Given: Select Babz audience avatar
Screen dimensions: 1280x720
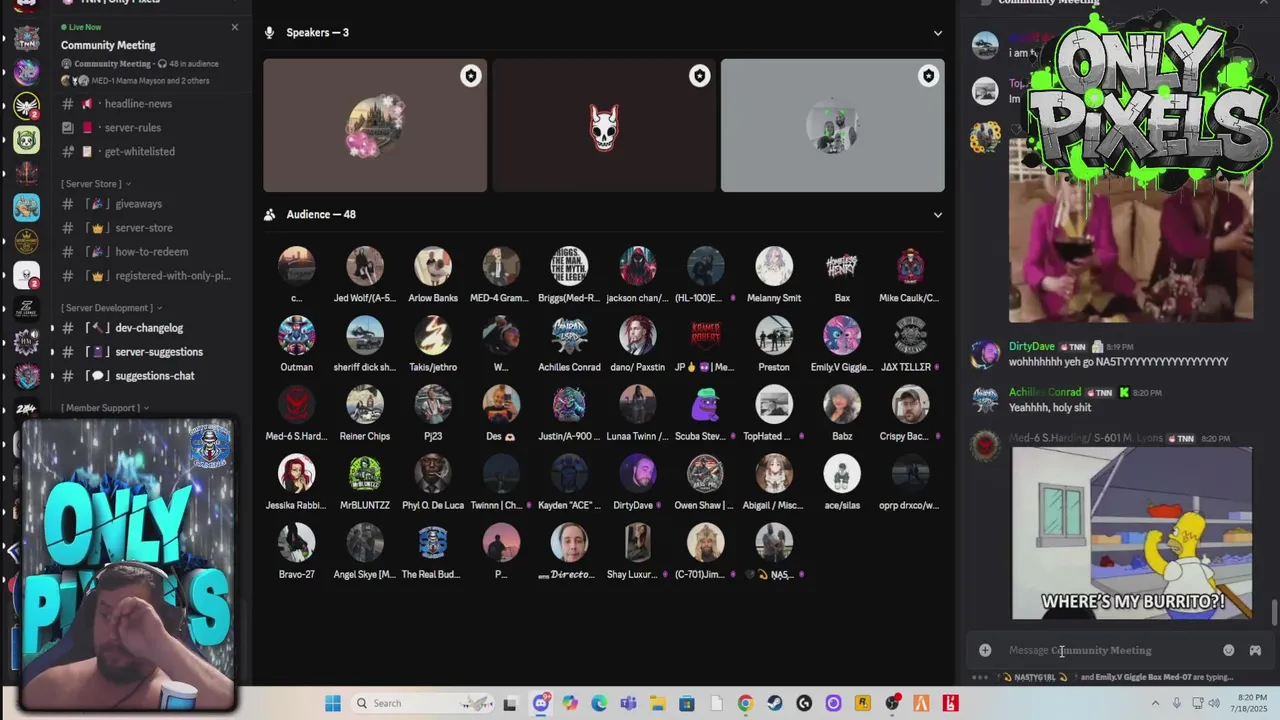Looking at the screenshot, I should coord(842,404).
